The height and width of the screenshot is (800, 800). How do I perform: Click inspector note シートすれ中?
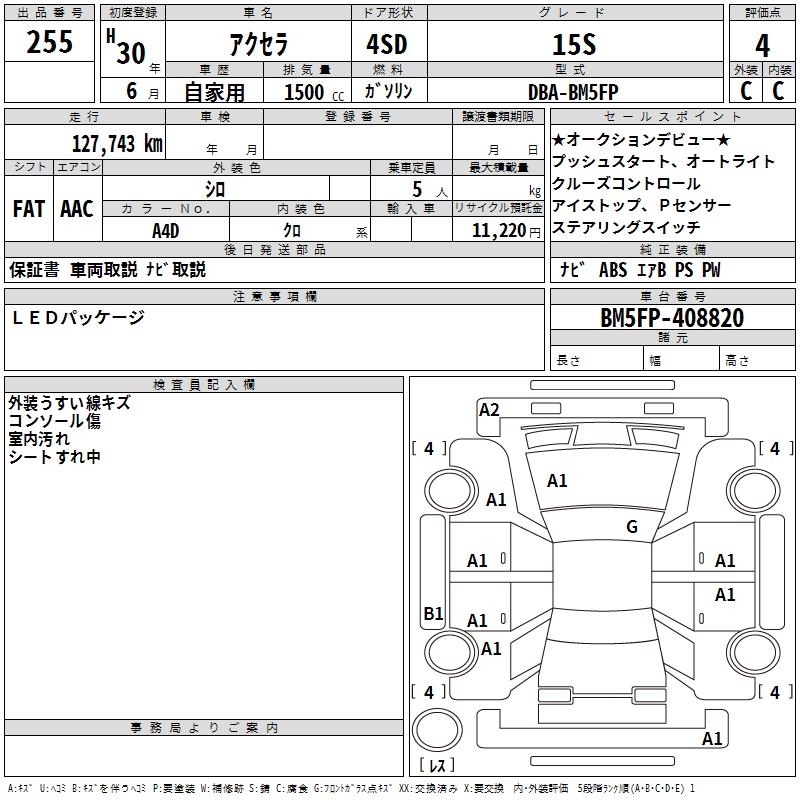coord(55,457)
